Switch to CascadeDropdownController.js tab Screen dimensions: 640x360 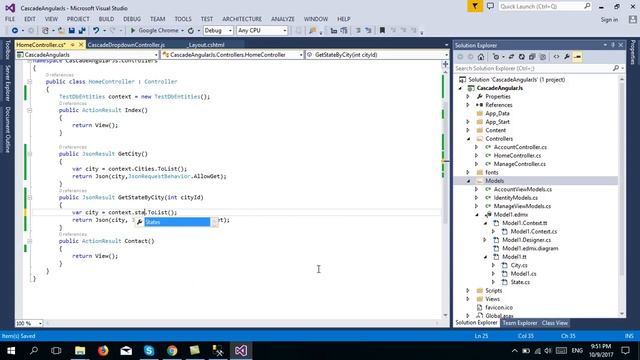(x=126, y=45)
